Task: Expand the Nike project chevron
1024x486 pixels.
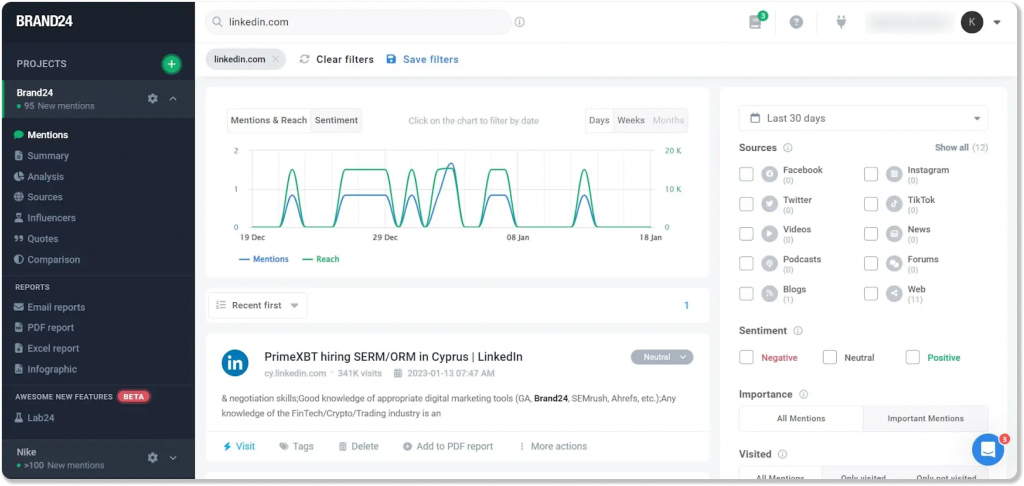Action: tap(173, 458)
